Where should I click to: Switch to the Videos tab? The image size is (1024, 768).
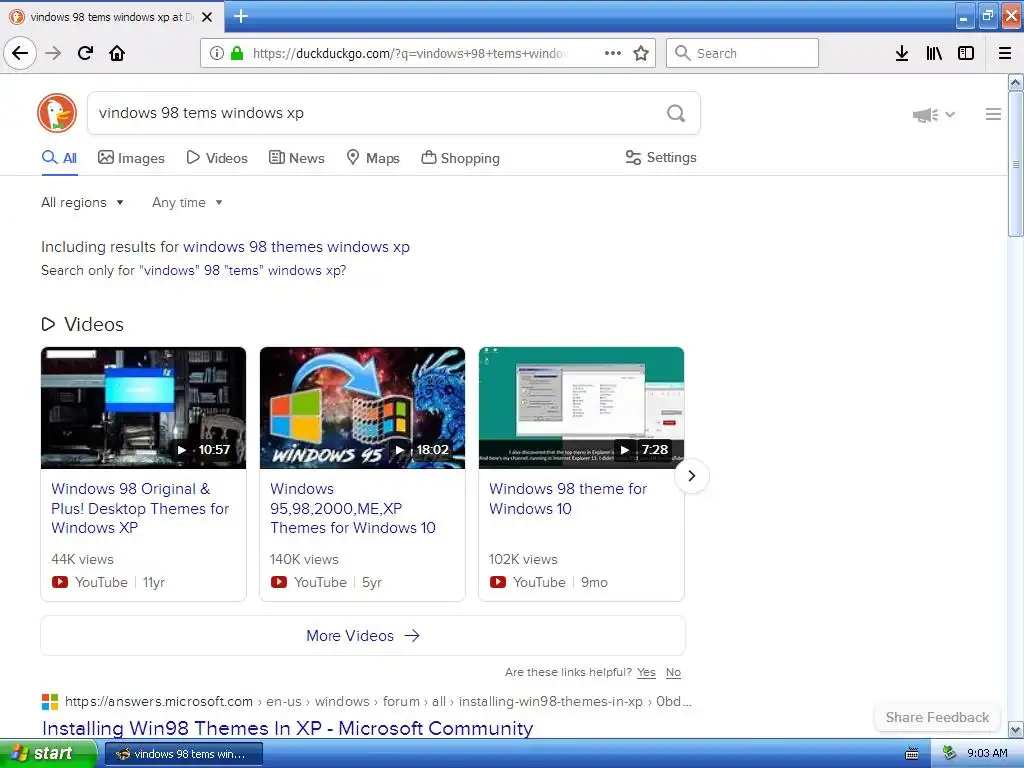click(x=217, y=158)
